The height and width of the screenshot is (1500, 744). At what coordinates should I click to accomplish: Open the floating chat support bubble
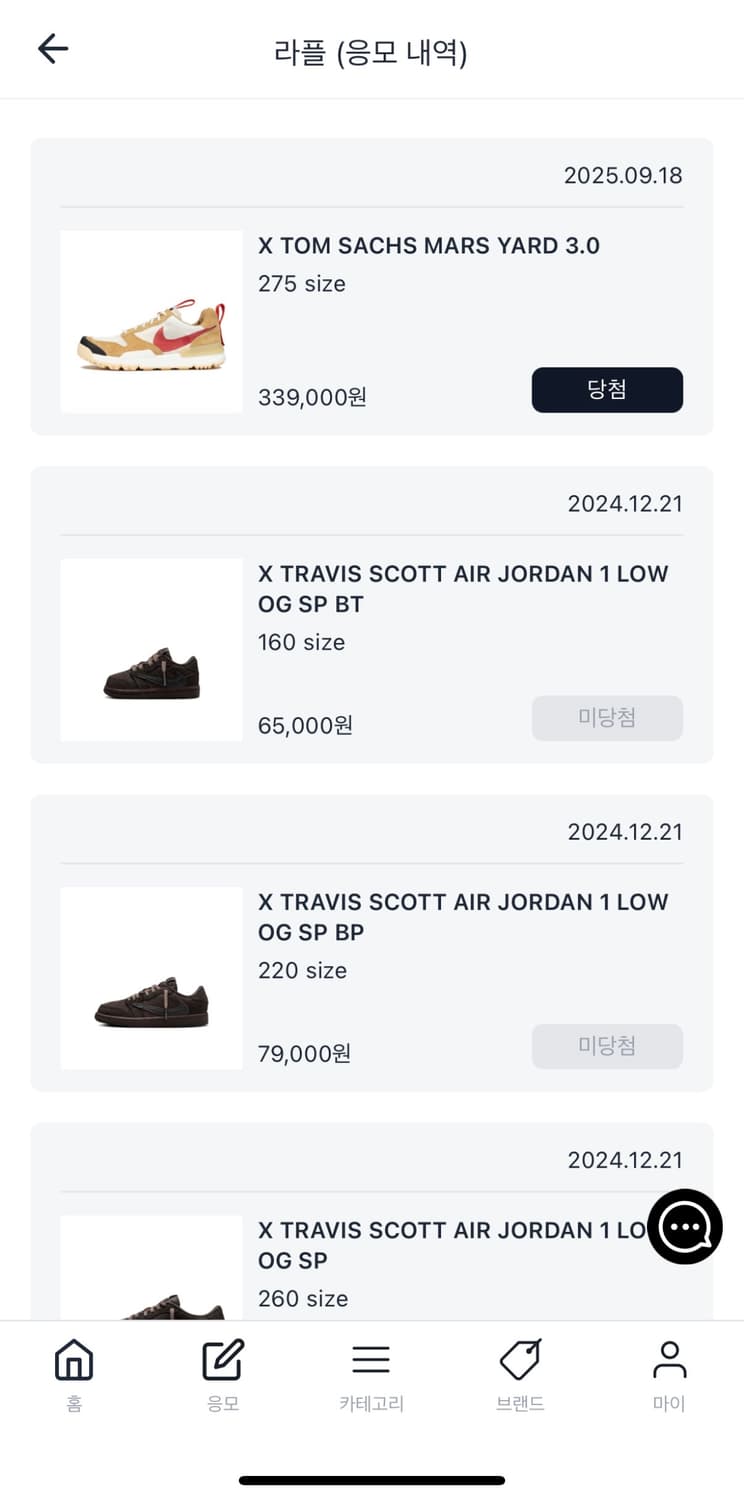tap(685, 1227)
